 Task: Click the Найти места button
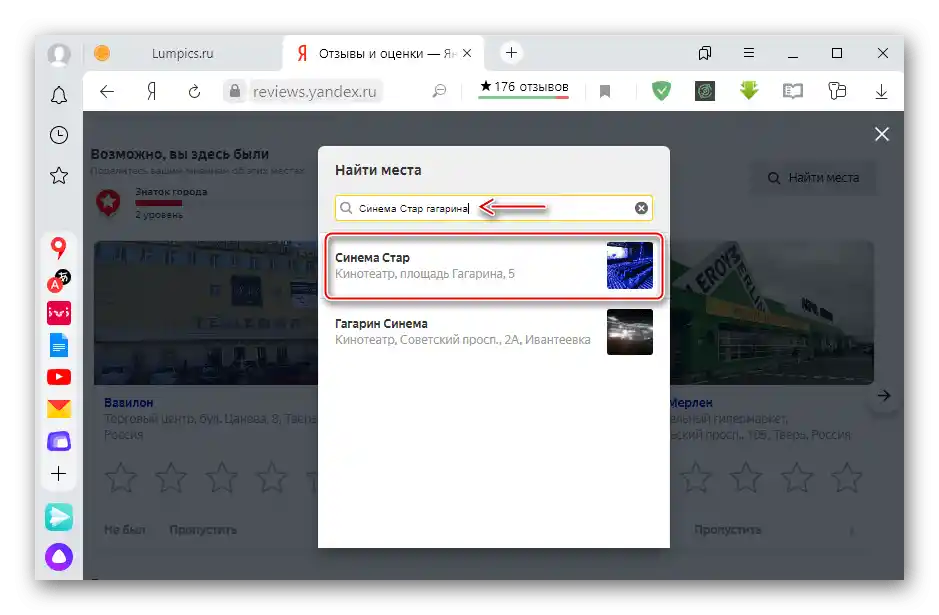(x=812, y=178)
